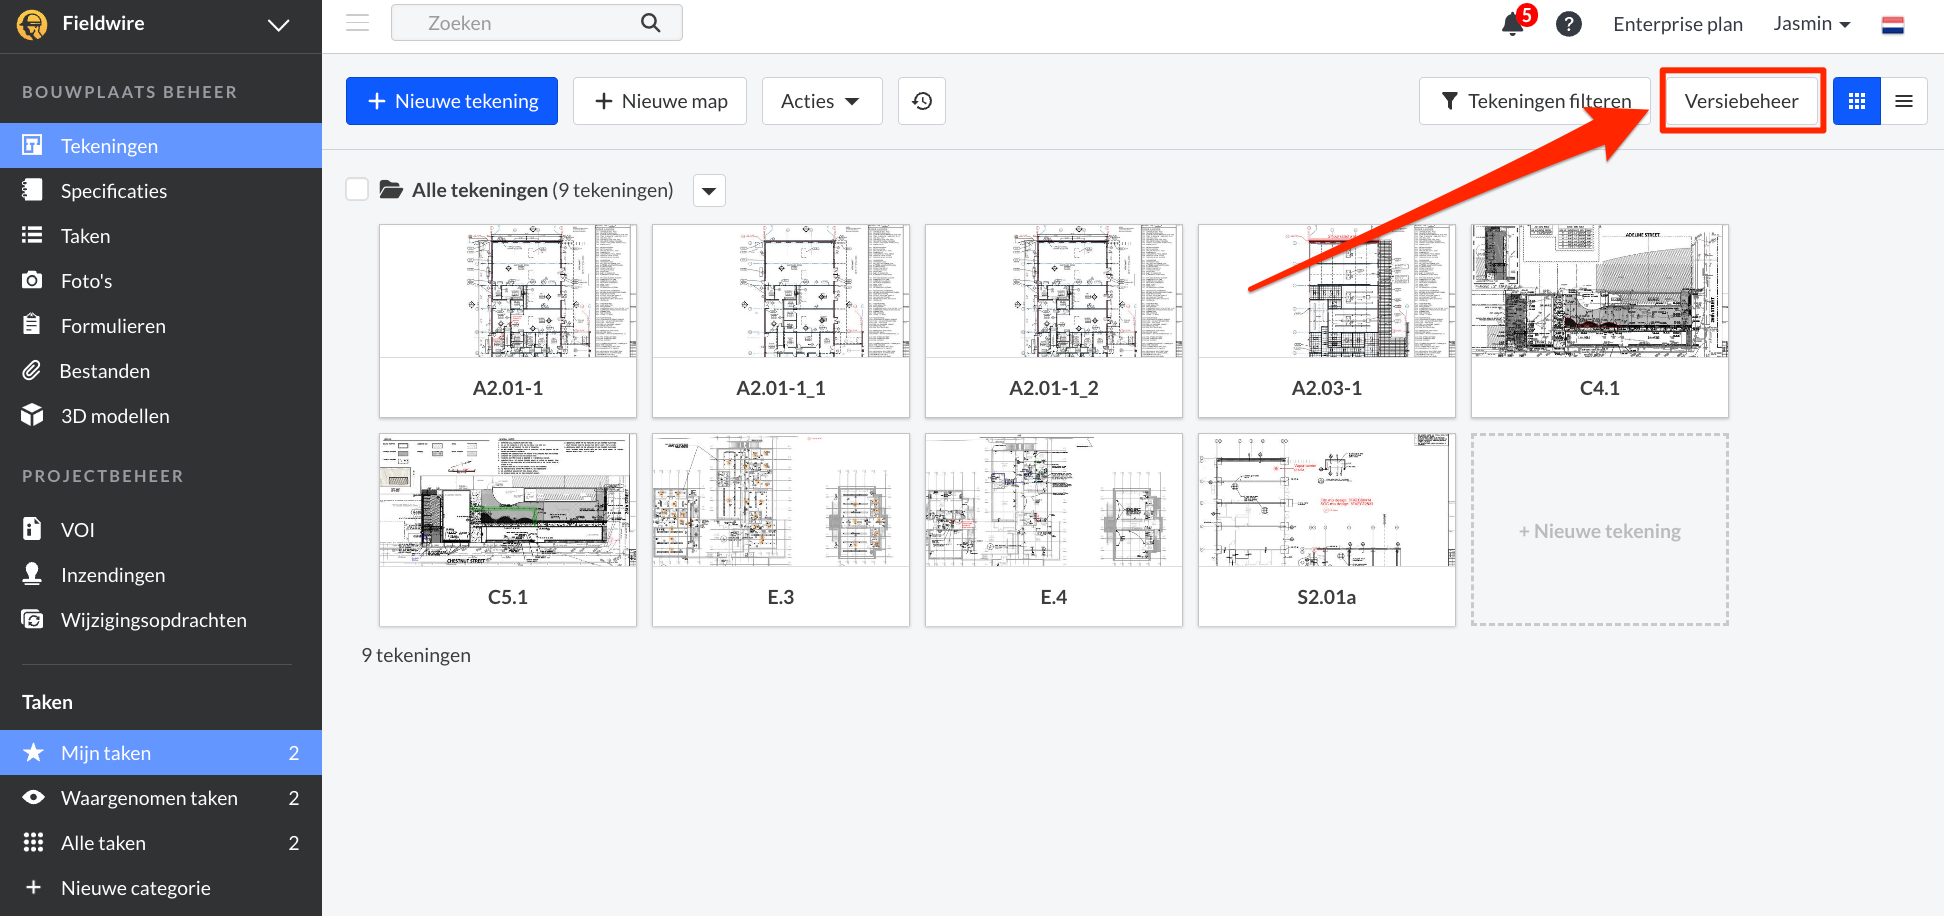Open the help question mark icon
This screenshot has height=916, width=1944.
1569,24
